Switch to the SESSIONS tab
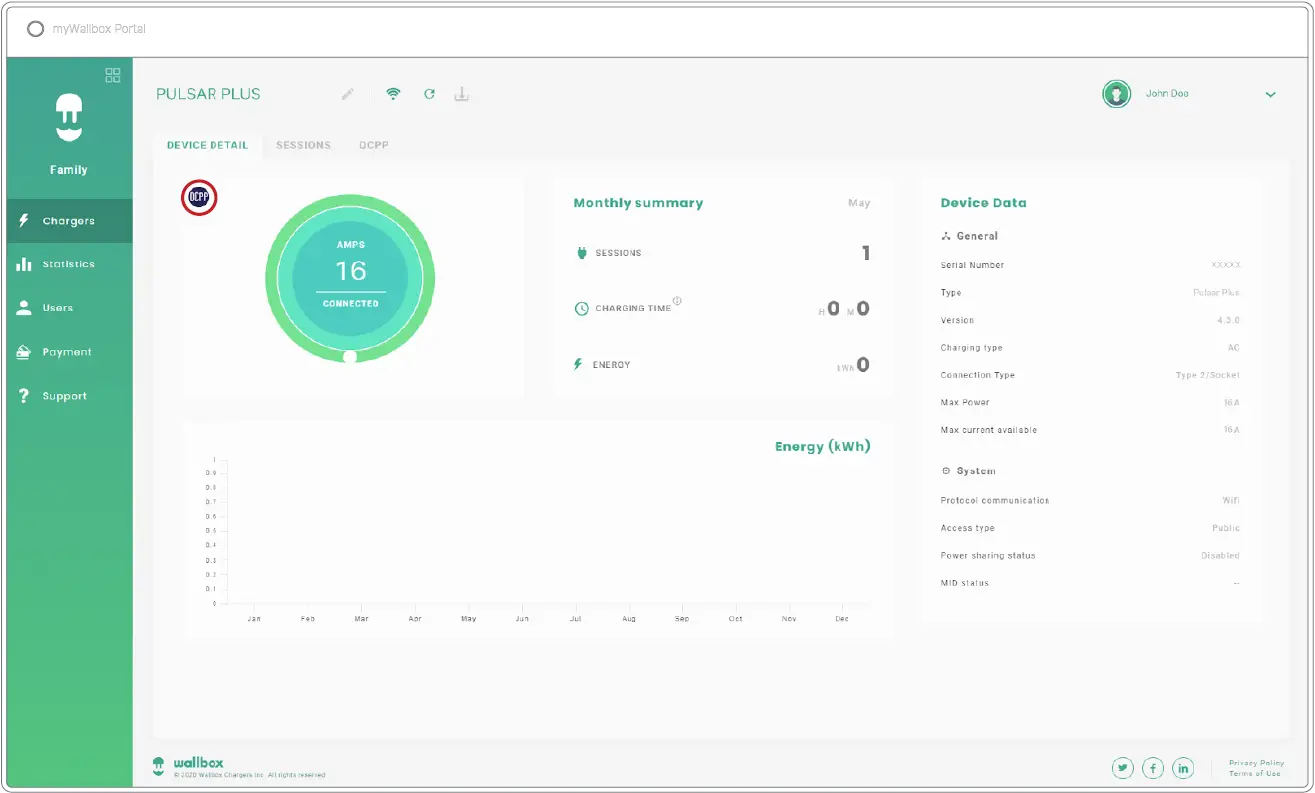The image size is (1315, 793). point(303,145)
